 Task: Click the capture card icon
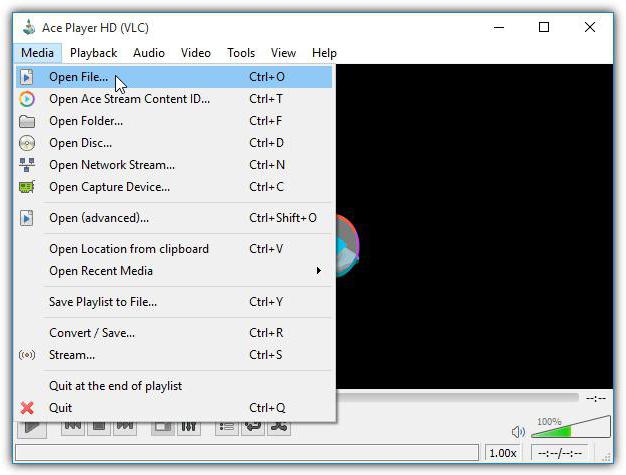[x=27, y=187]
